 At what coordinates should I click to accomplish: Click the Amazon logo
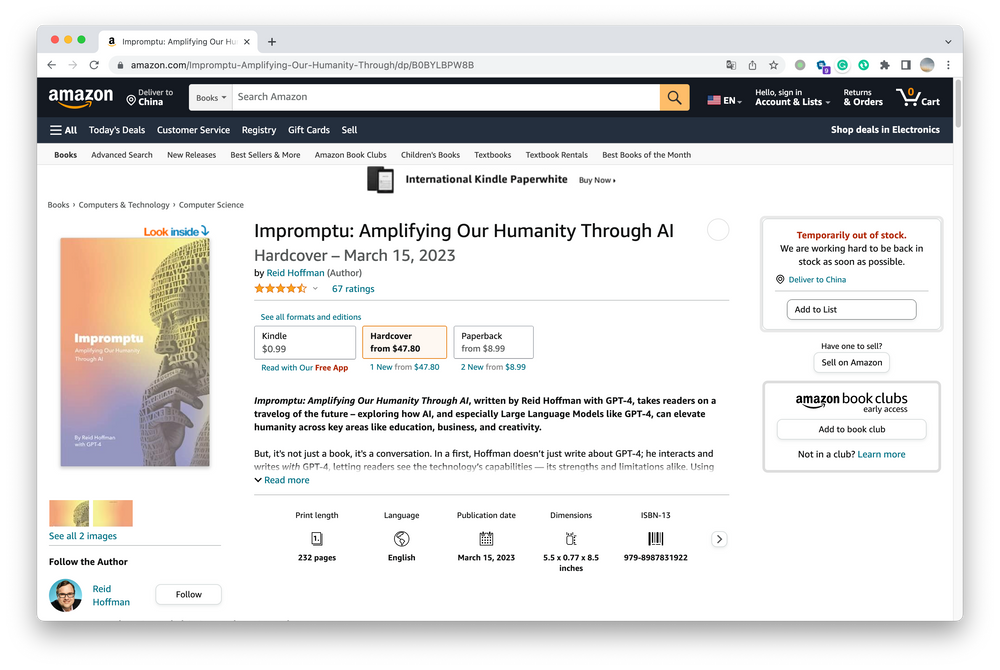(x=81, y=97)
